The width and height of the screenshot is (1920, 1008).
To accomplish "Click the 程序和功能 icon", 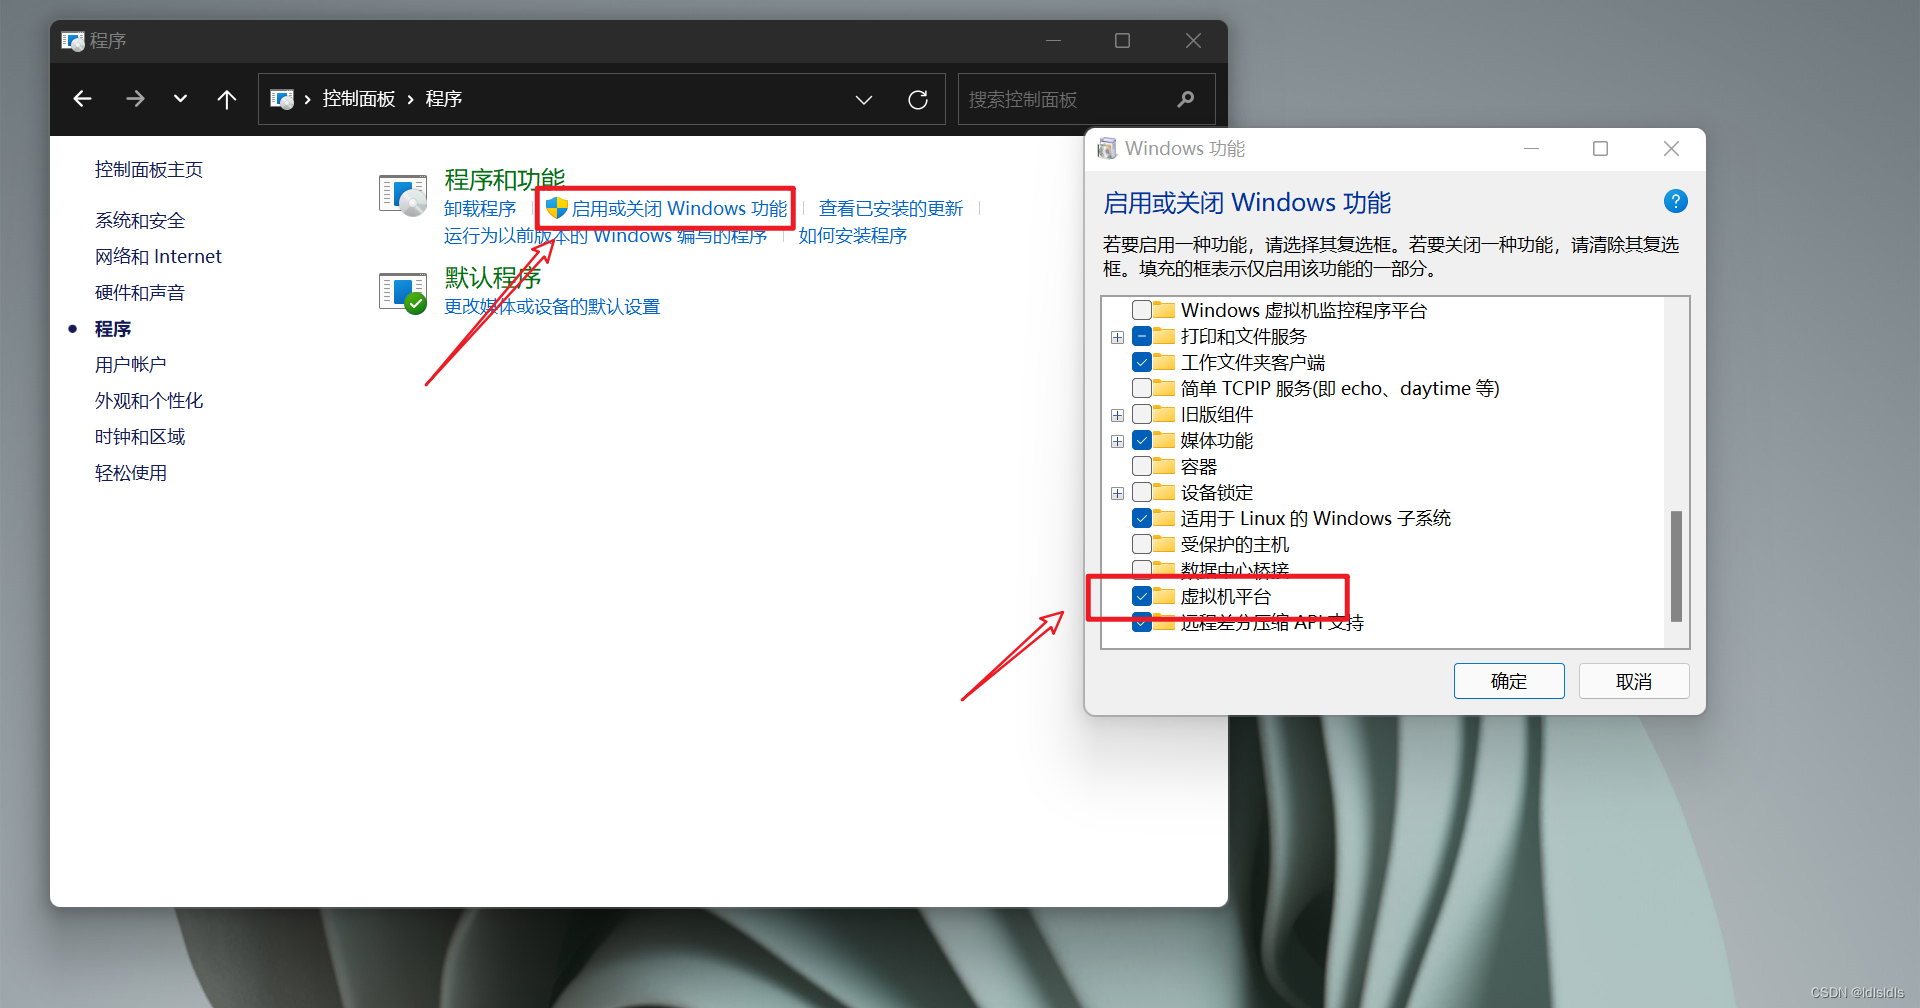I will [403, 195].
